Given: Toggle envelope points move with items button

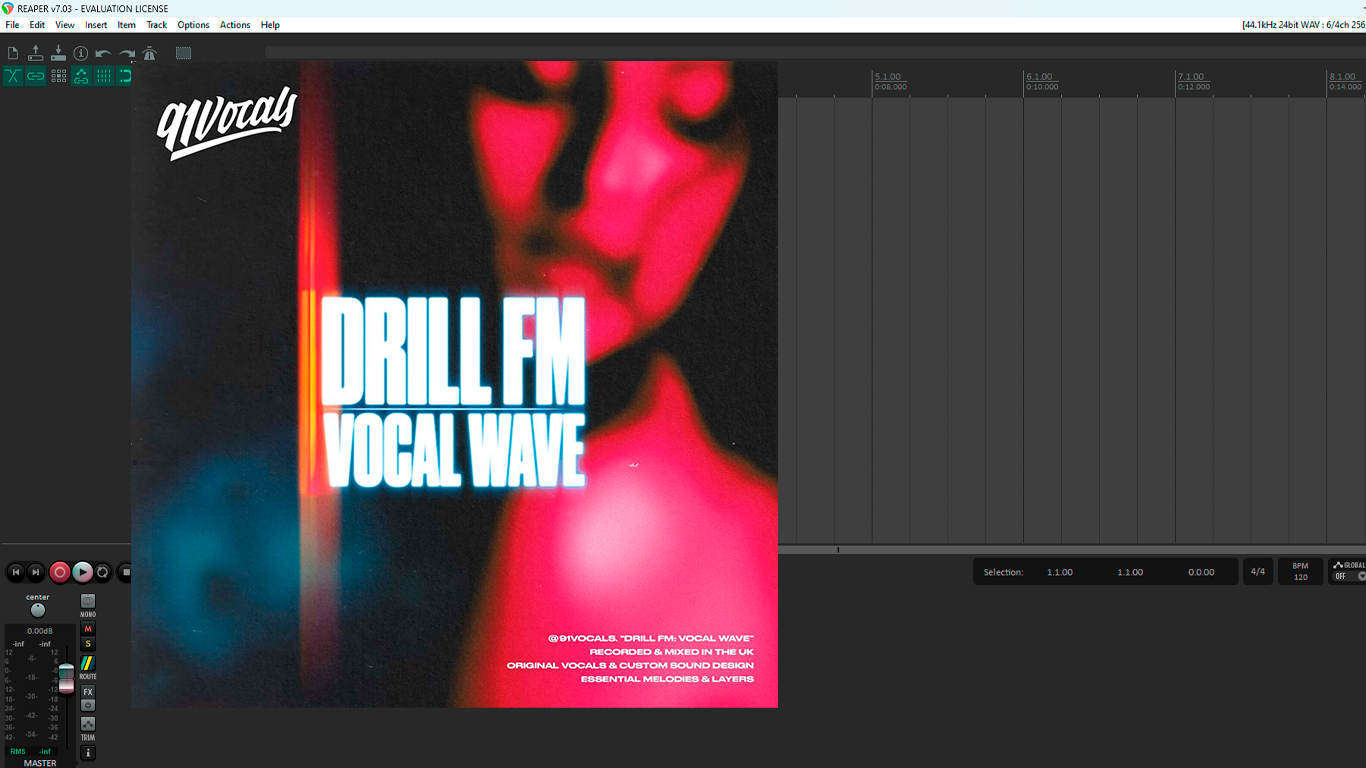Looking at the screenshot, I should [81, 76].
